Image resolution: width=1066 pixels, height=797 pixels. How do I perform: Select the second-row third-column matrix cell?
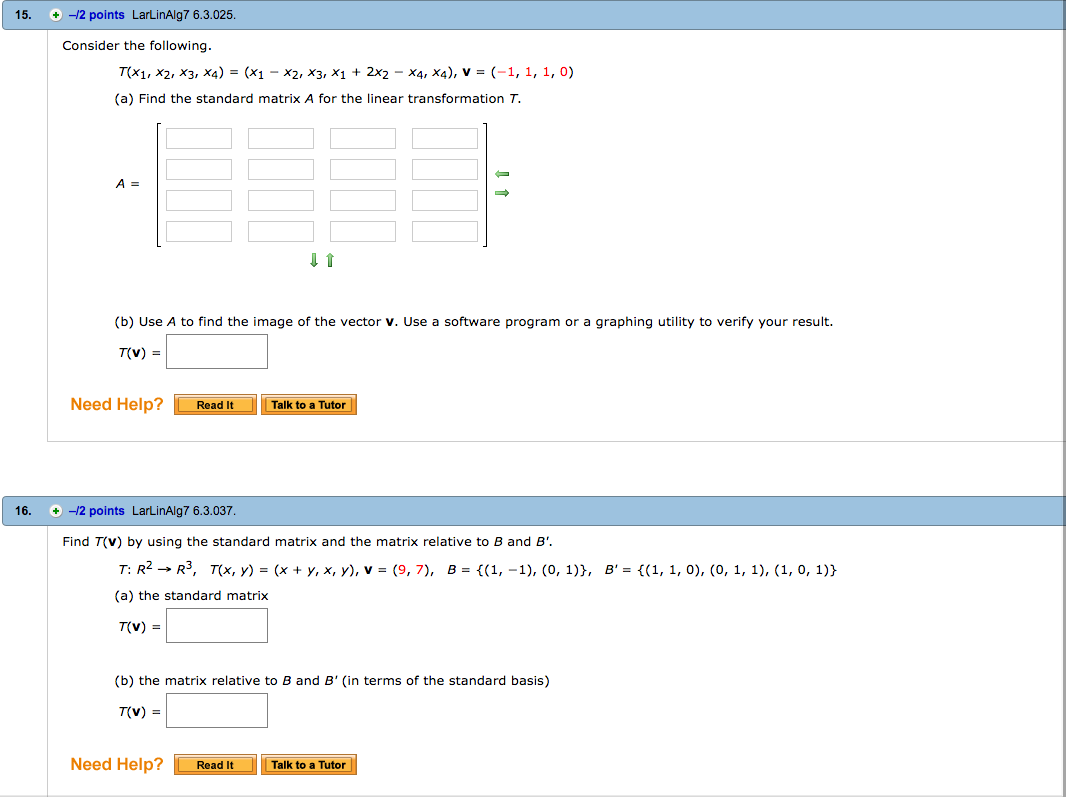(x=362, y=169)
